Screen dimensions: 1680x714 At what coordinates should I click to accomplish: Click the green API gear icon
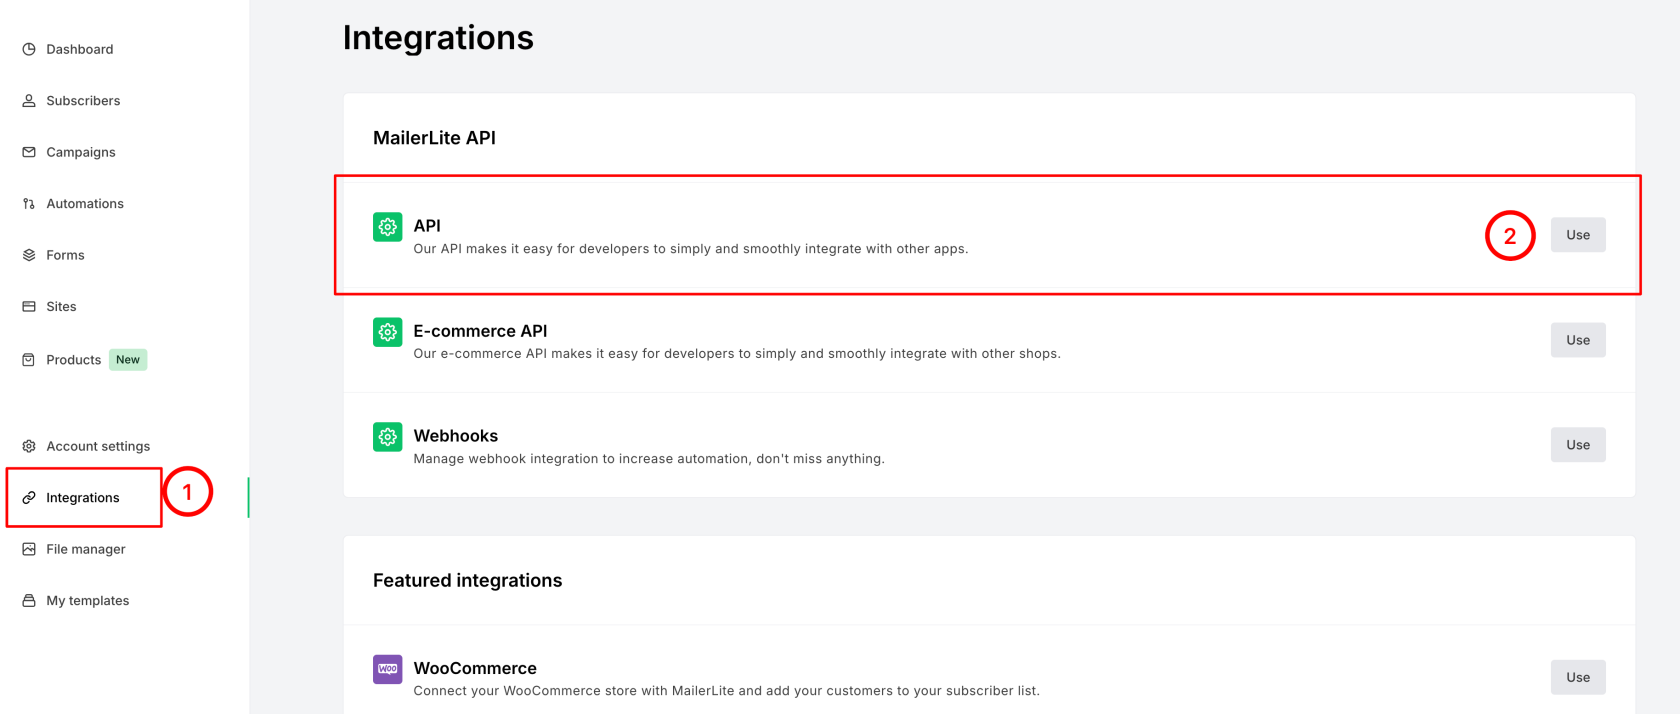tap(388, 227)
